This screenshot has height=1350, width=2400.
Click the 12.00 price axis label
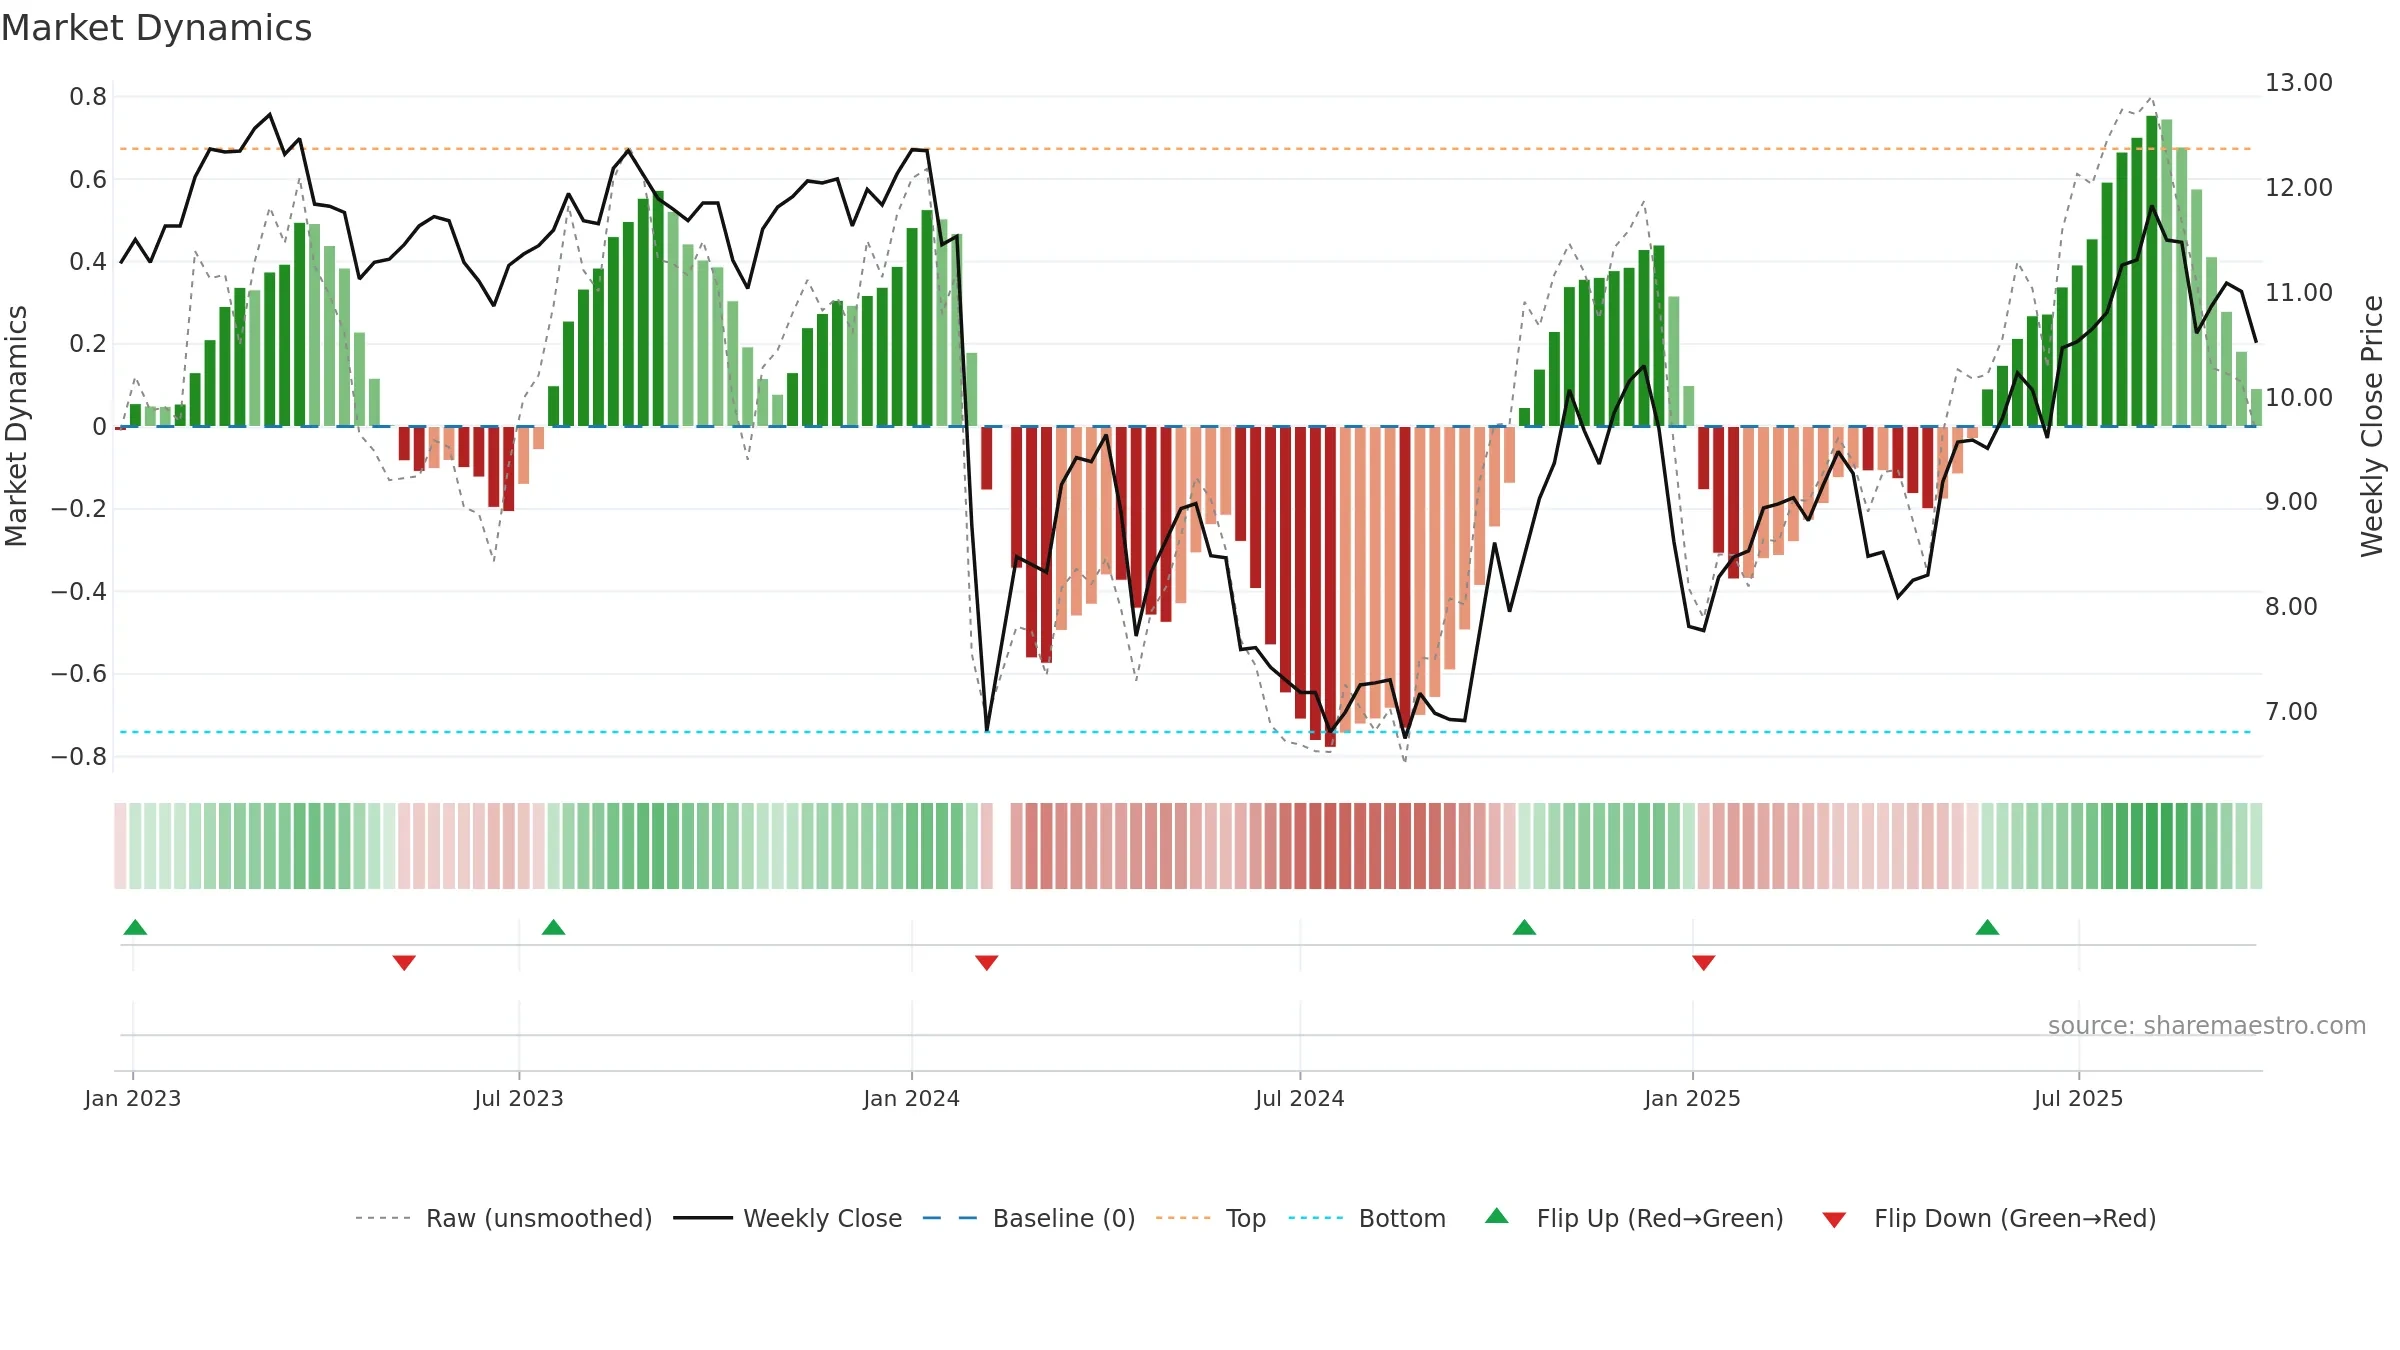[x=2299, y=187]
